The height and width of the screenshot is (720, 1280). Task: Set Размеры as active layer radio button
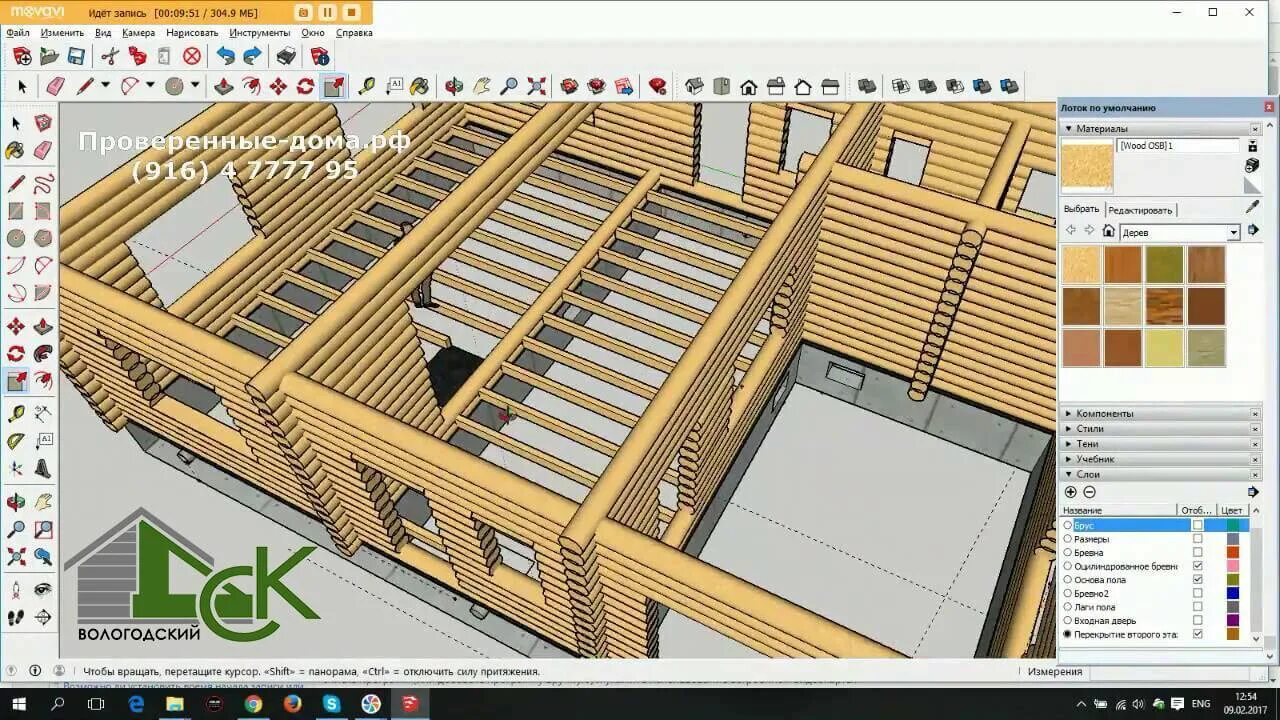1068,539
